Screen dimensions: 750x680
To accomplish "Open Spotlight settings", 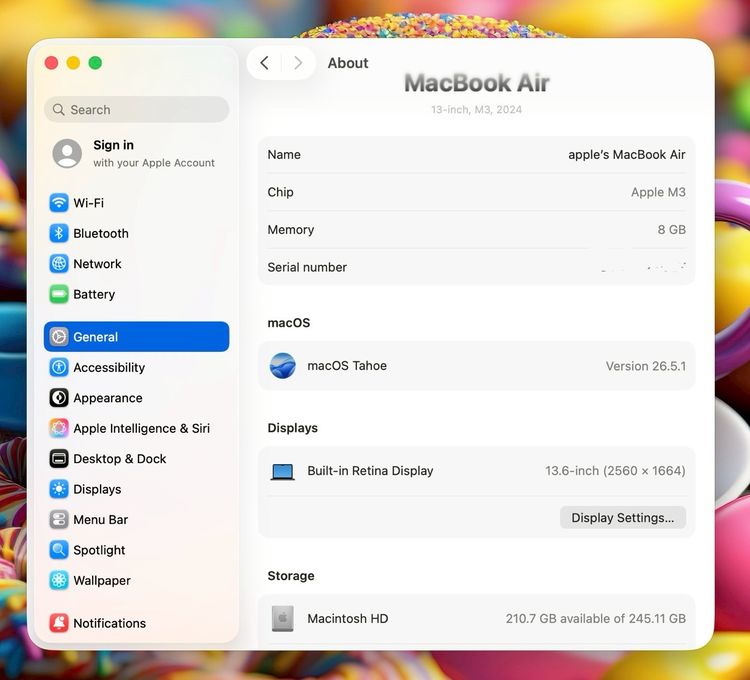I will pyautogui.click(x=136, y=550).
